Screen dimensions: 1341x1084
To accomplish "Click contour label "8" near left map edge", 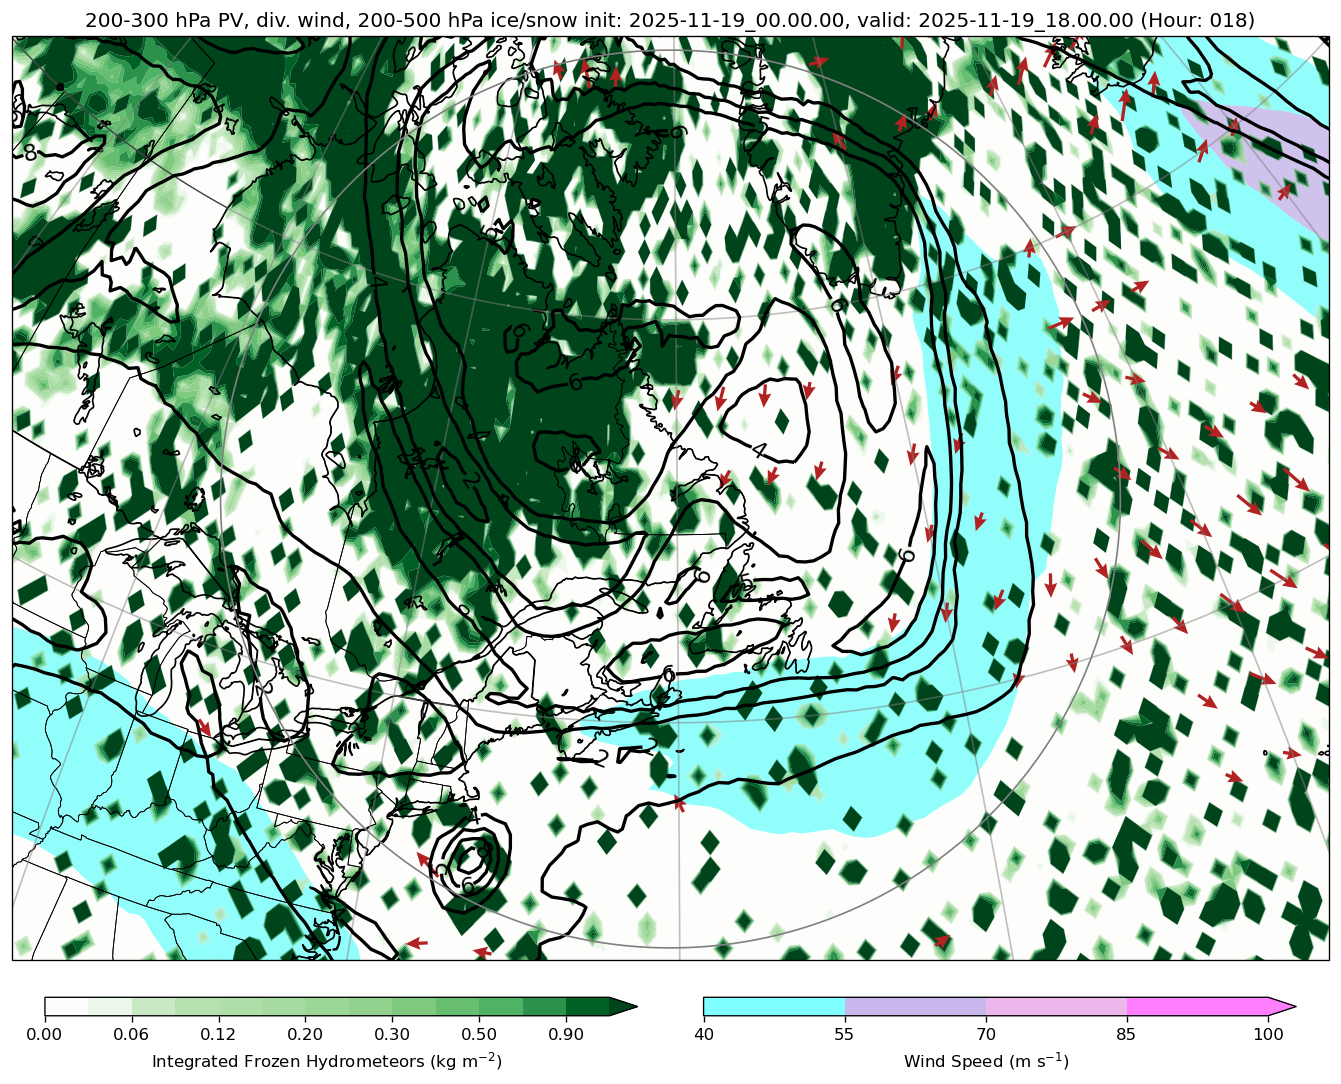I will (x=29, y=153).
